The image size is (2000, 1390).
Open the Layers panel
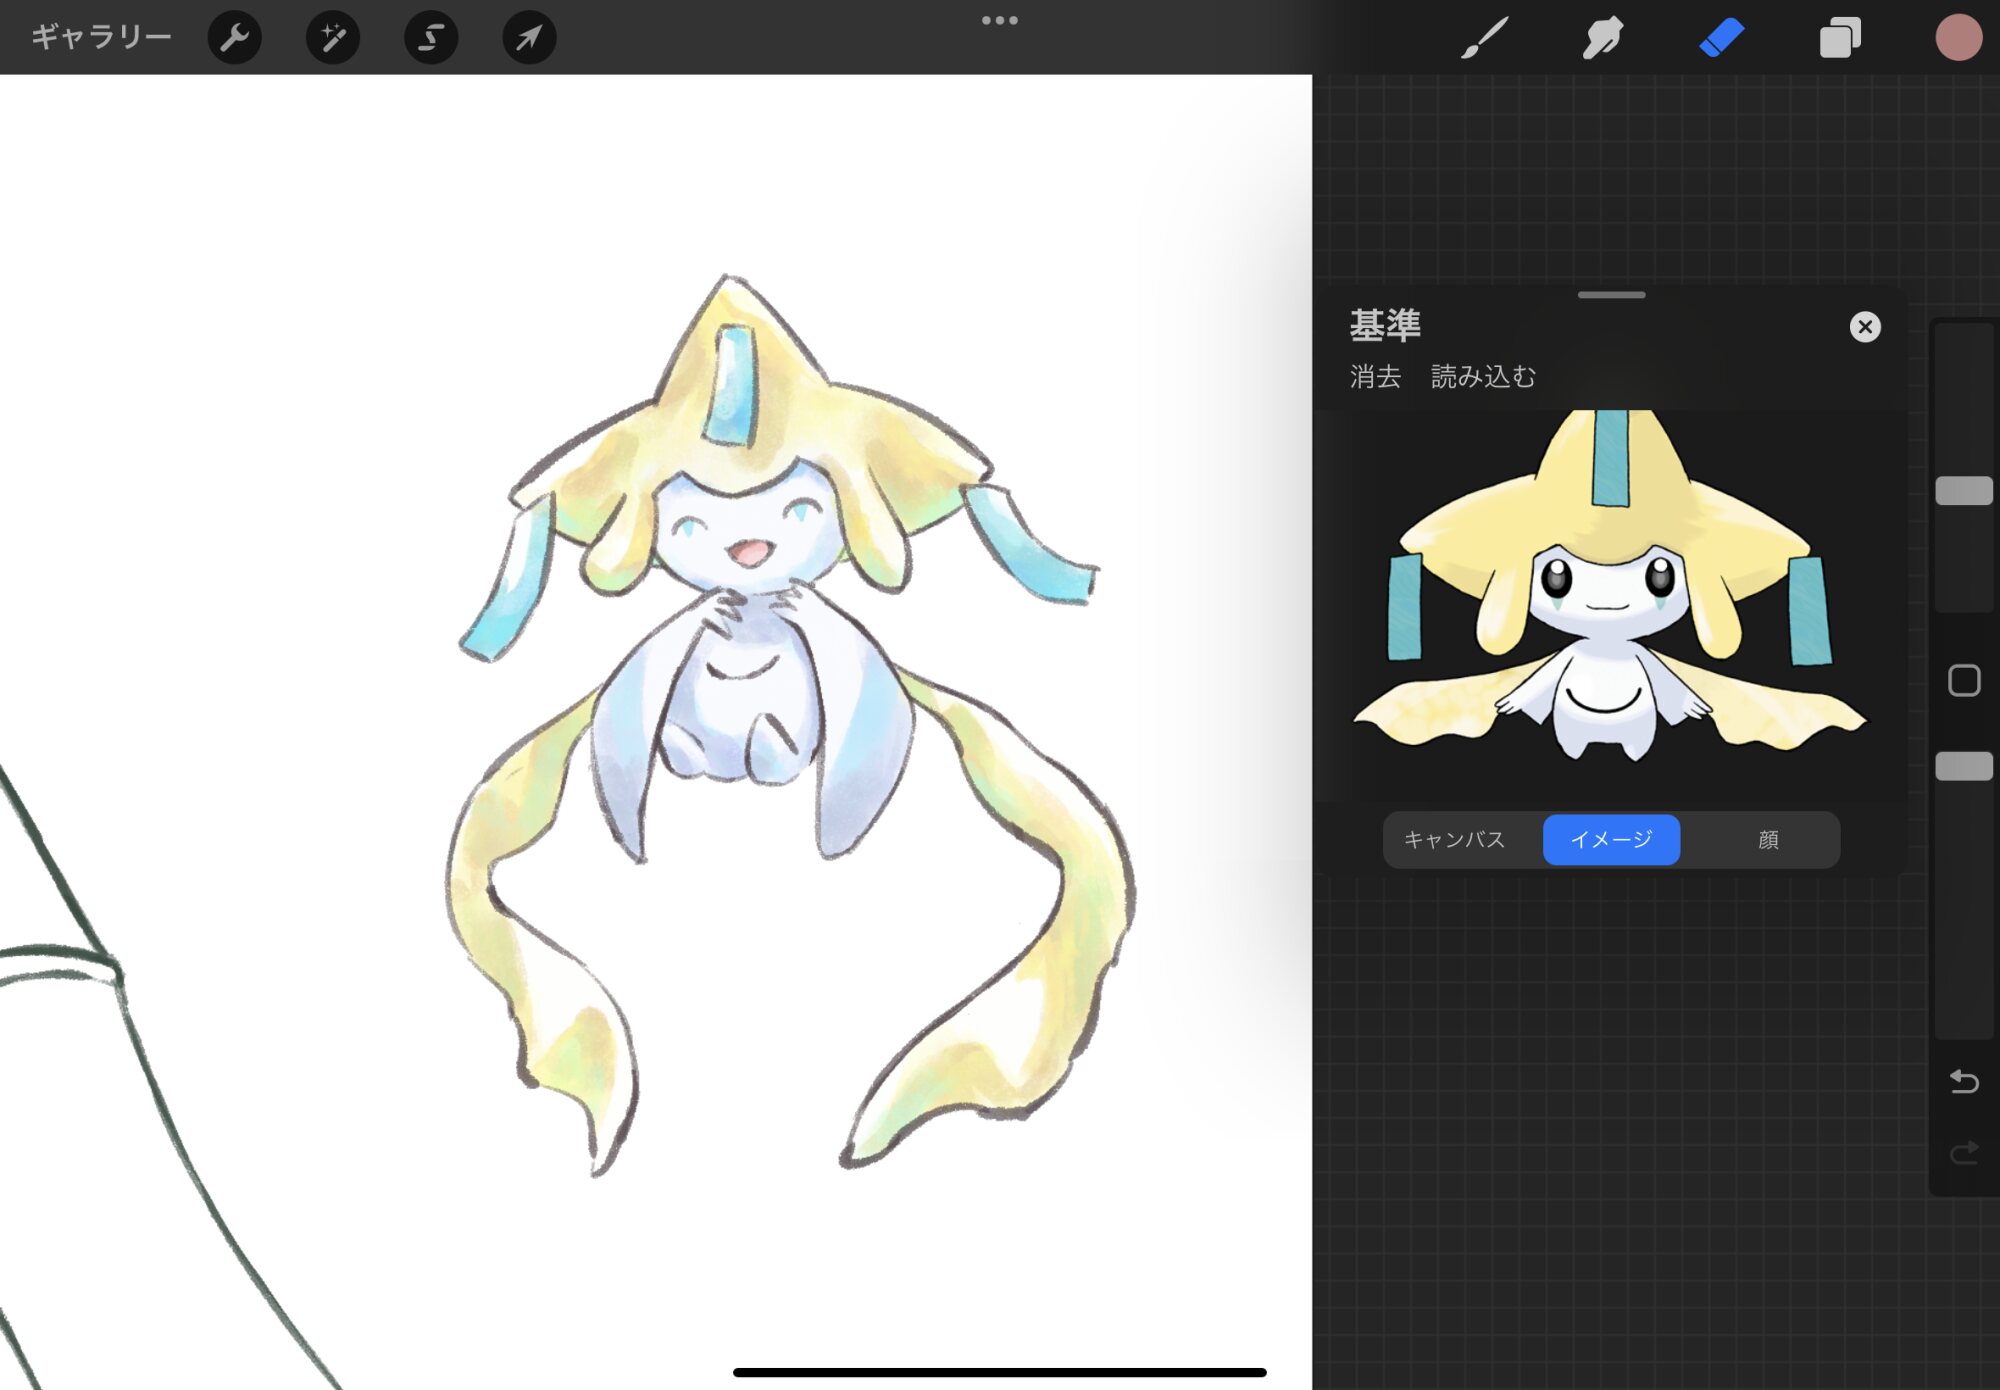point(1840,38)
